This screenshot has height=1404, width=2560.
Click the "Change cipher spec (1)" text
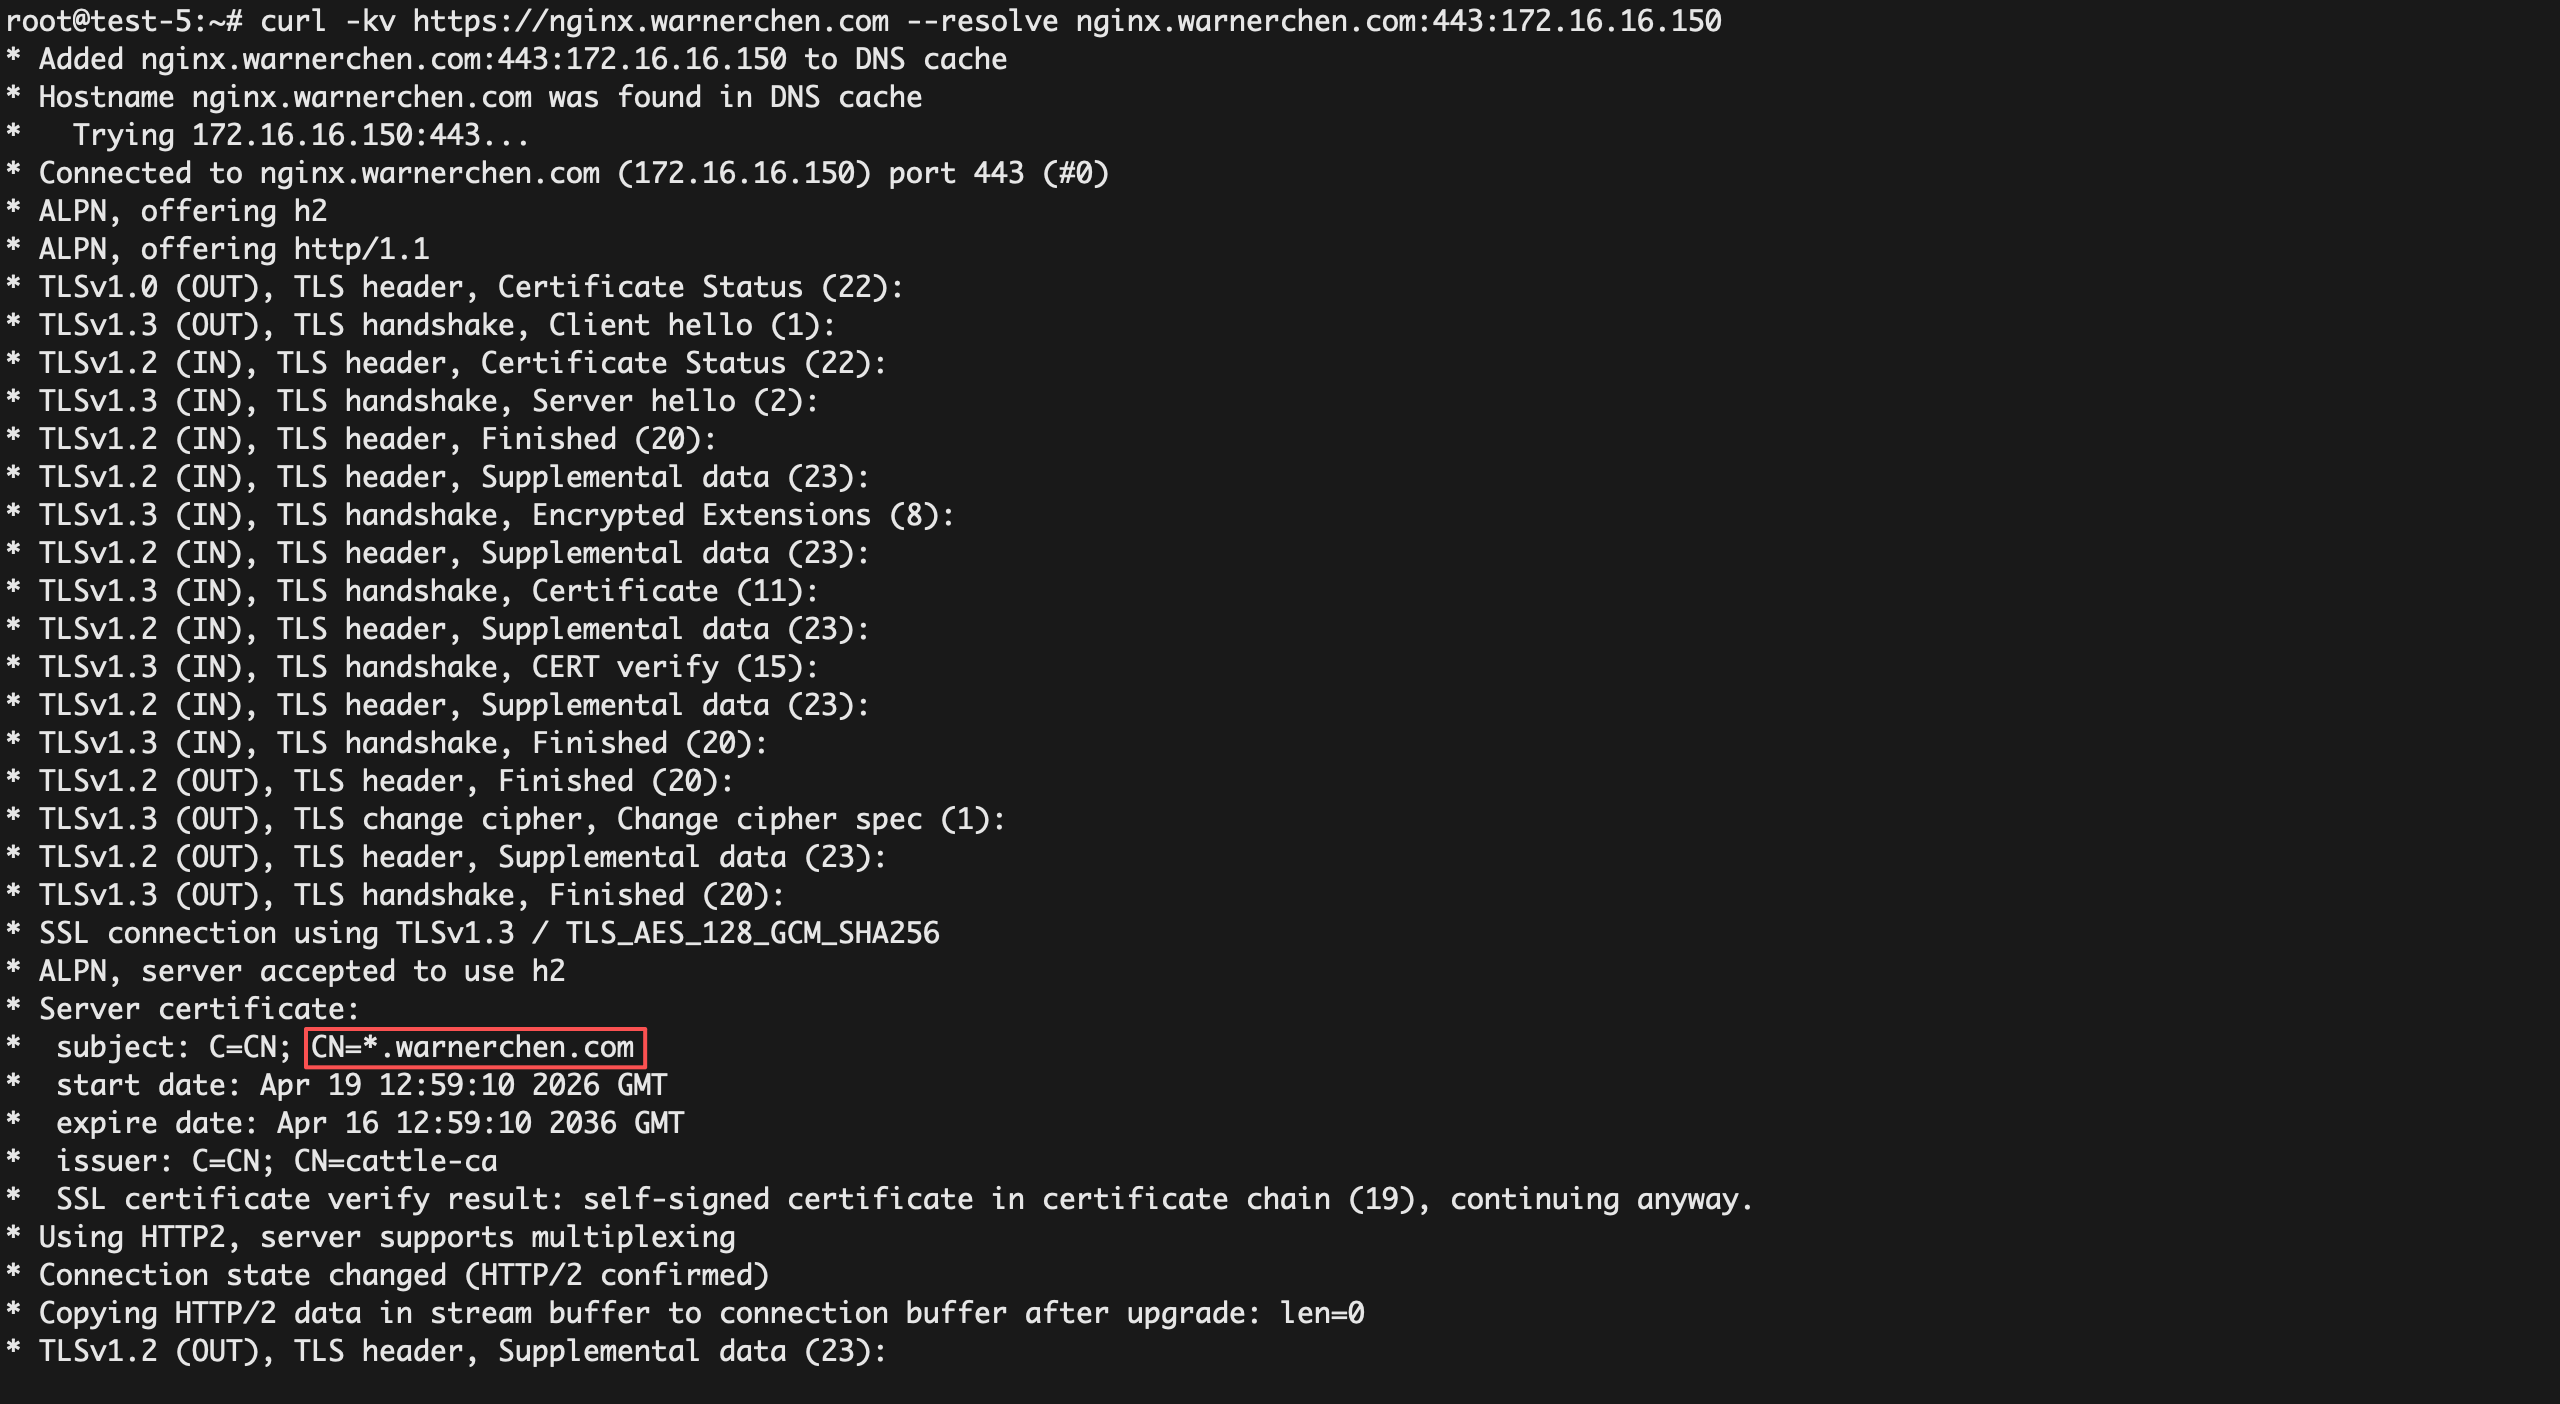[810, 819]
